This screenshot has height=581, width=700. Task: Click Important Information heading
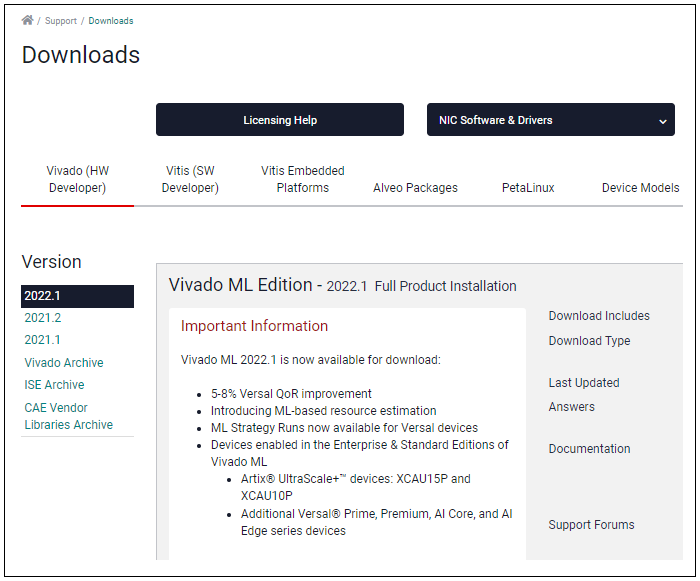[254, 326]
